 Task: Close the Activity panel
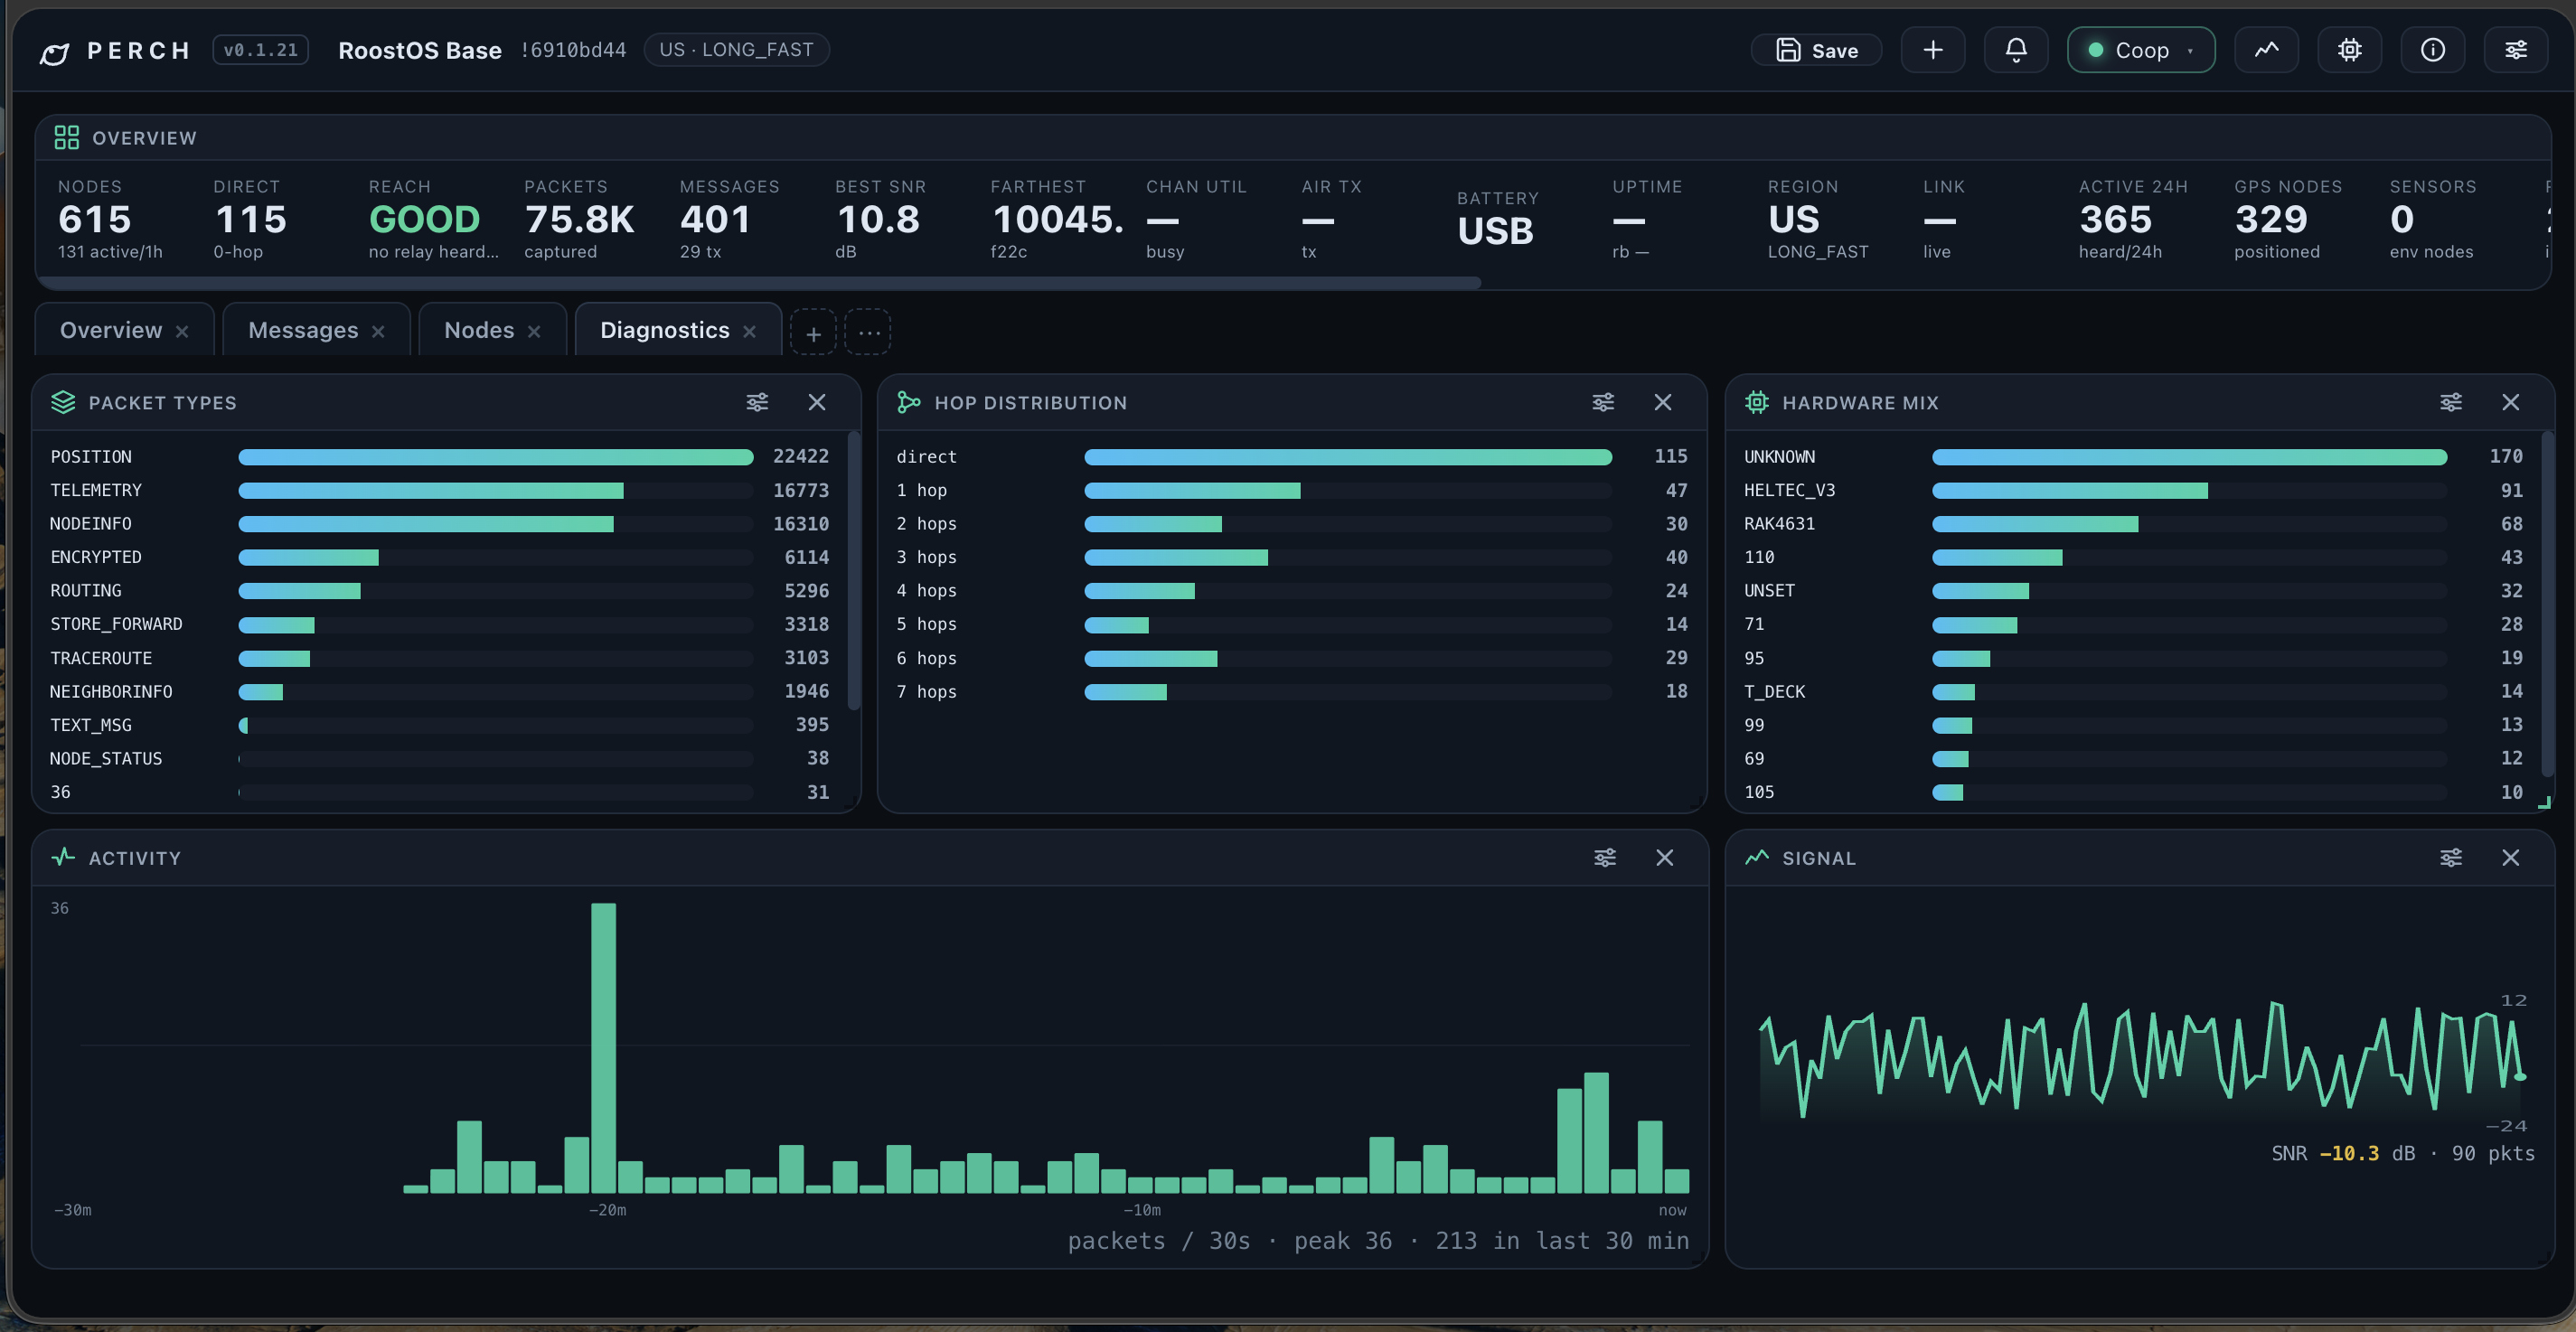[1665, 857]
